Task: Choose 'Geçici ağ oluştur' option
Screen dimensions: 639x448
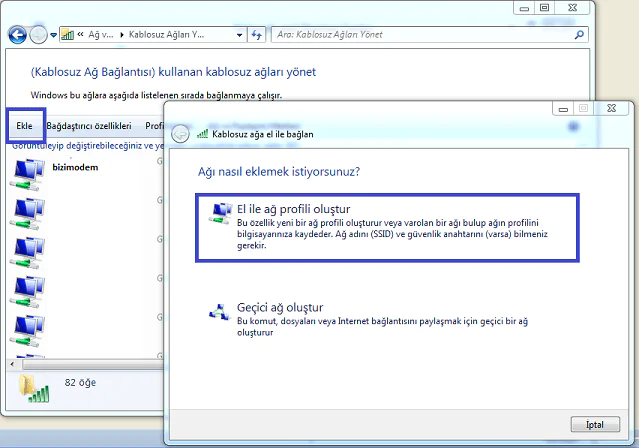Action: [x=279, y=307]
